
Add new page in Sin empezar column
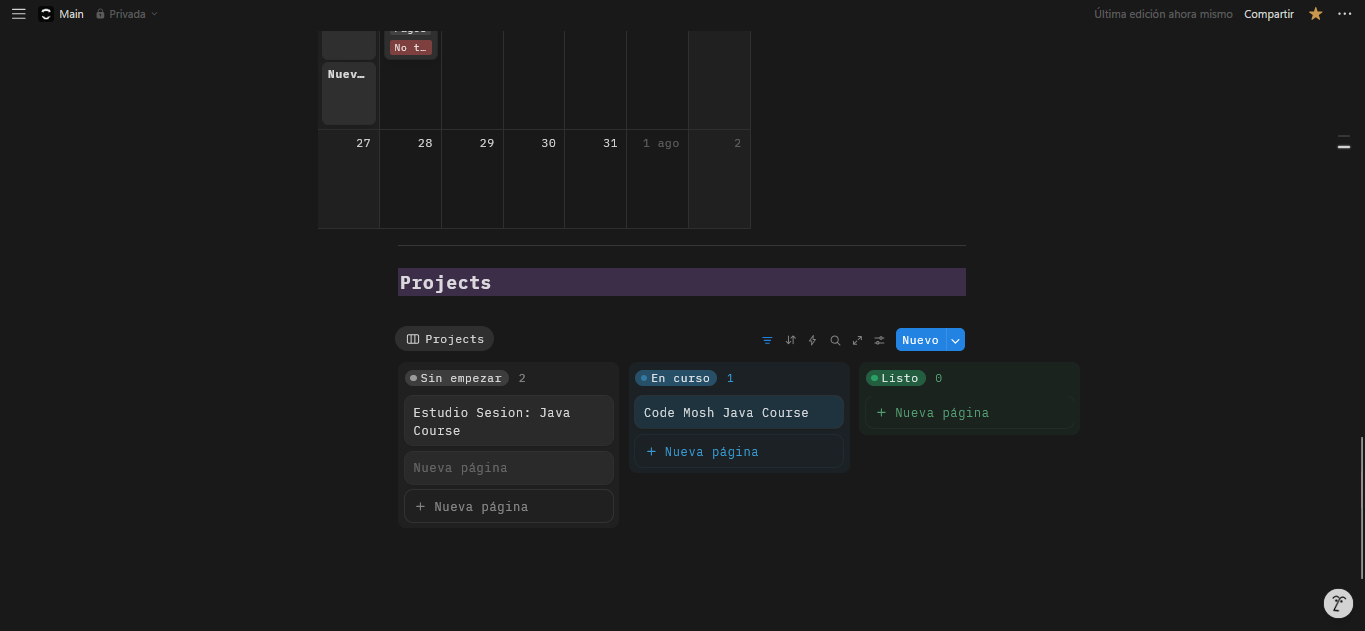click(x=509, y=506)
